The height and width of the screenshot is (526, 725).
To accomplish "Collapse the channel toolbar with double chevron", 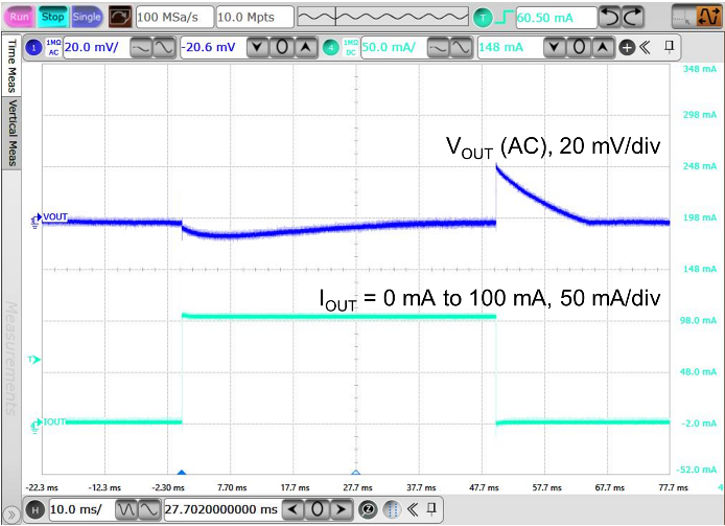I will point(646,47).
